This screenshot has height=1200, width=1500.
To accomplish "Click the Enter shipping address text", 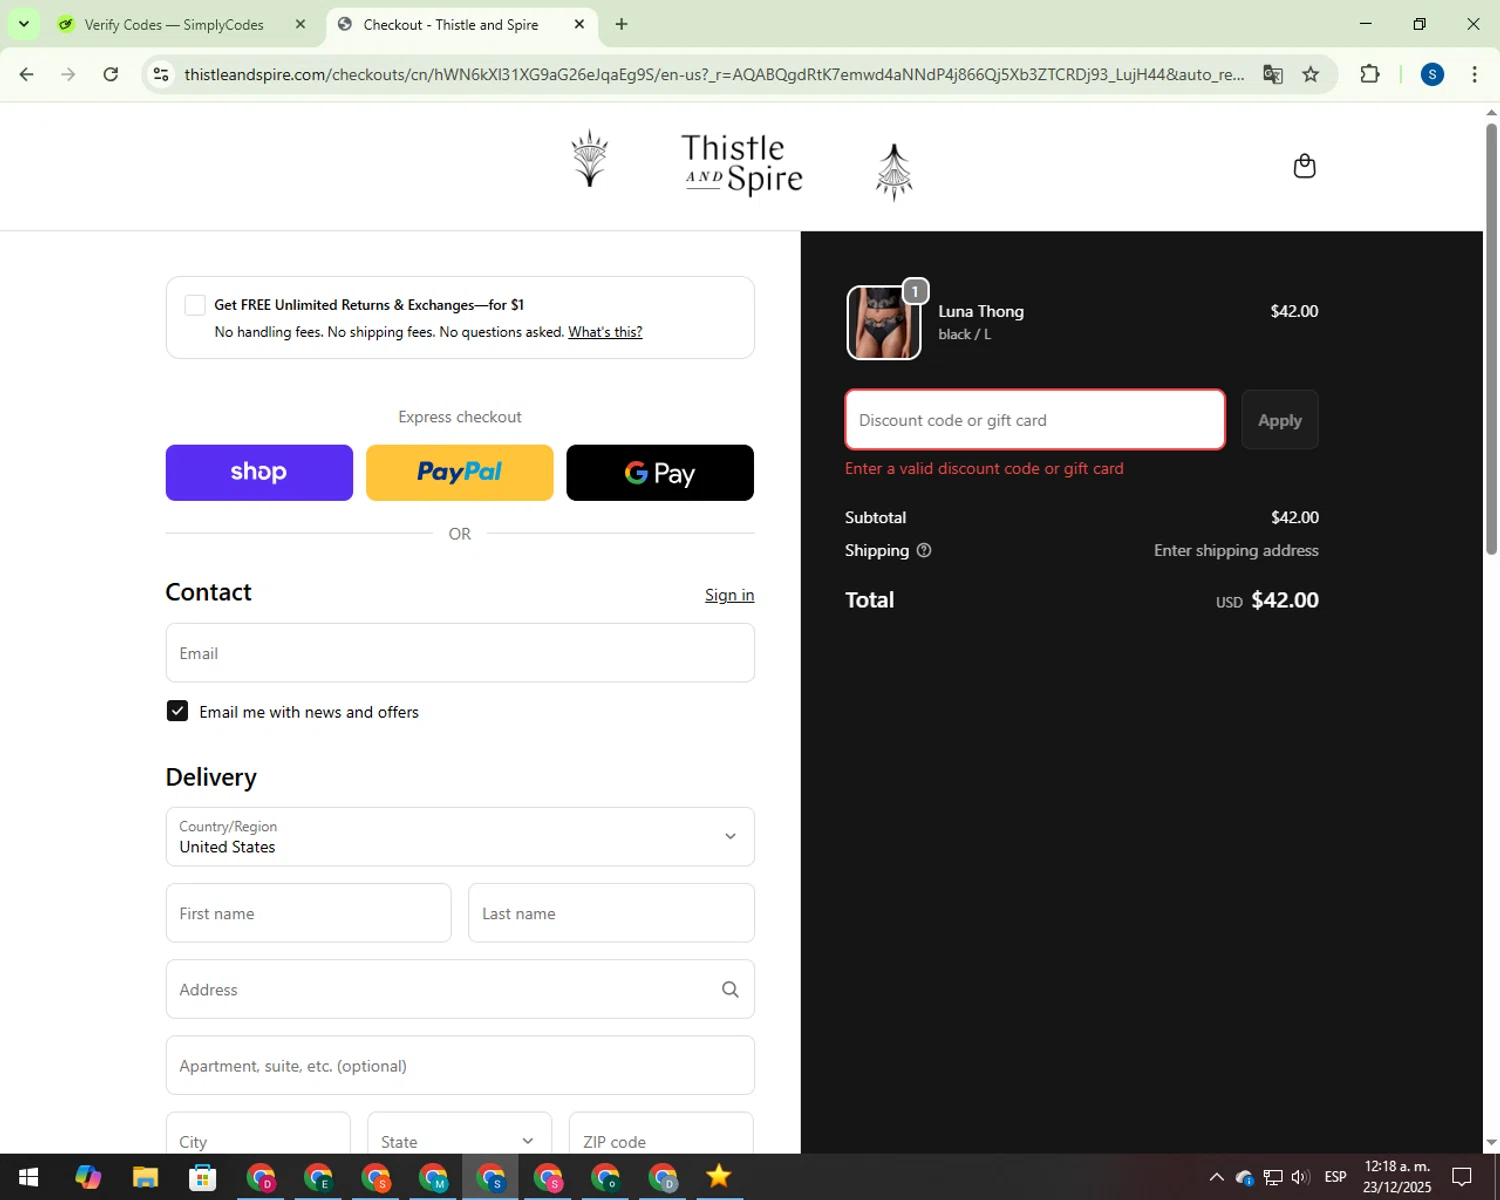I will [1236, 550].
